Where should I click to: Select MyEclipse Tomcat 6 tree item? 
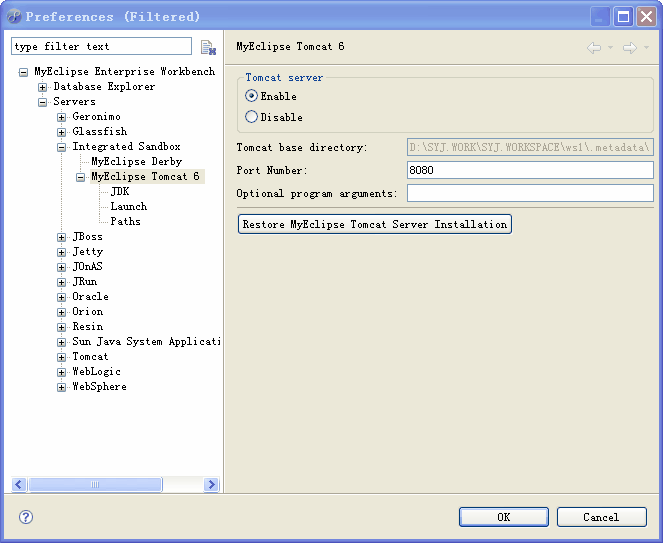[145, 176]
